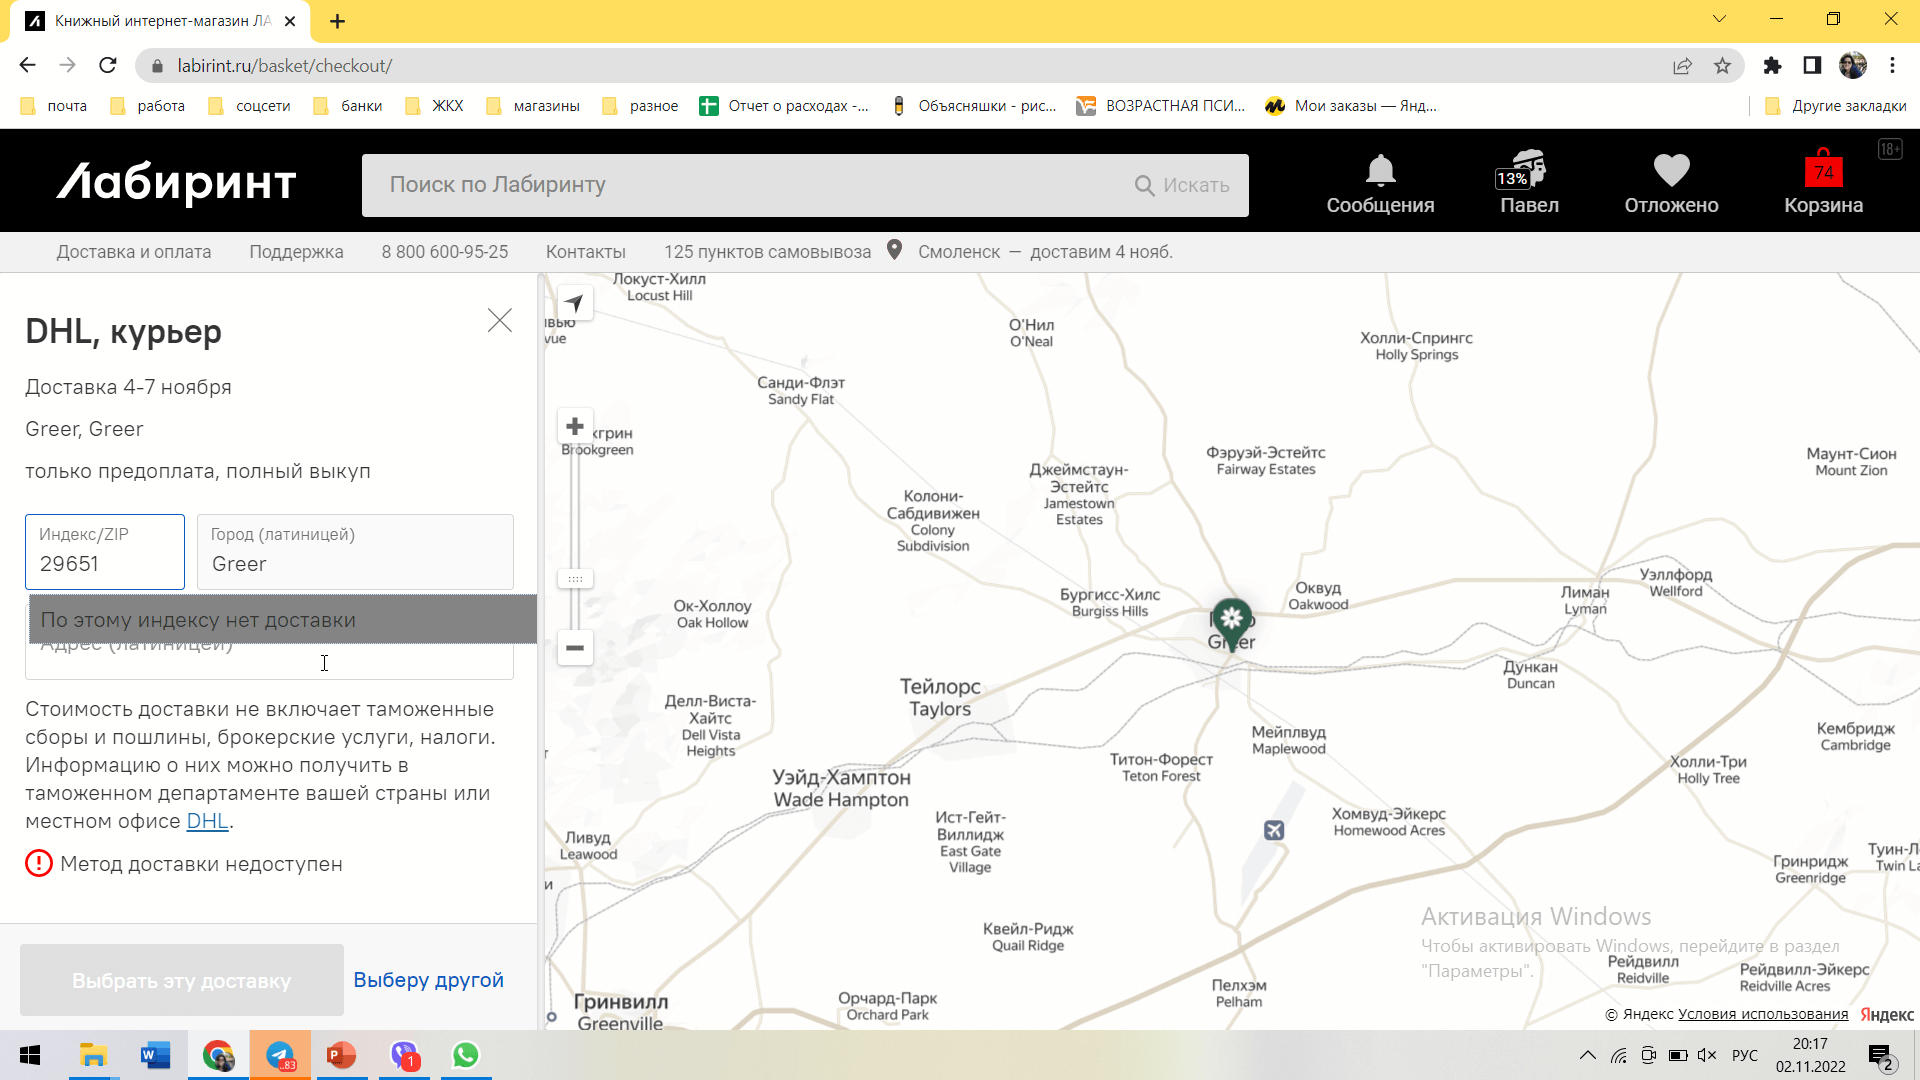Open the магазины bookmarks folder
This screenshot has width=1920, height=1080.
[x=532, y=106]
